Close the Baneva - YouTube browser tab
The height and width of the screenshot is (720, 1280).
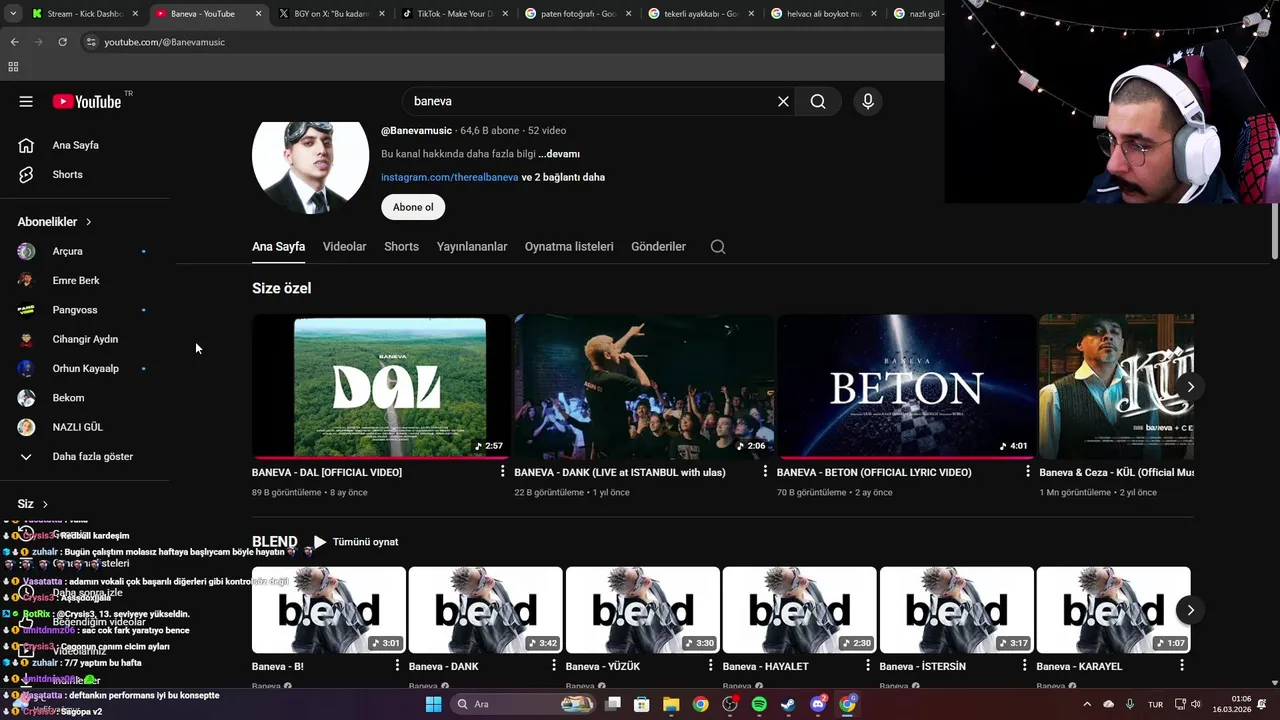(x=259, y=14)
